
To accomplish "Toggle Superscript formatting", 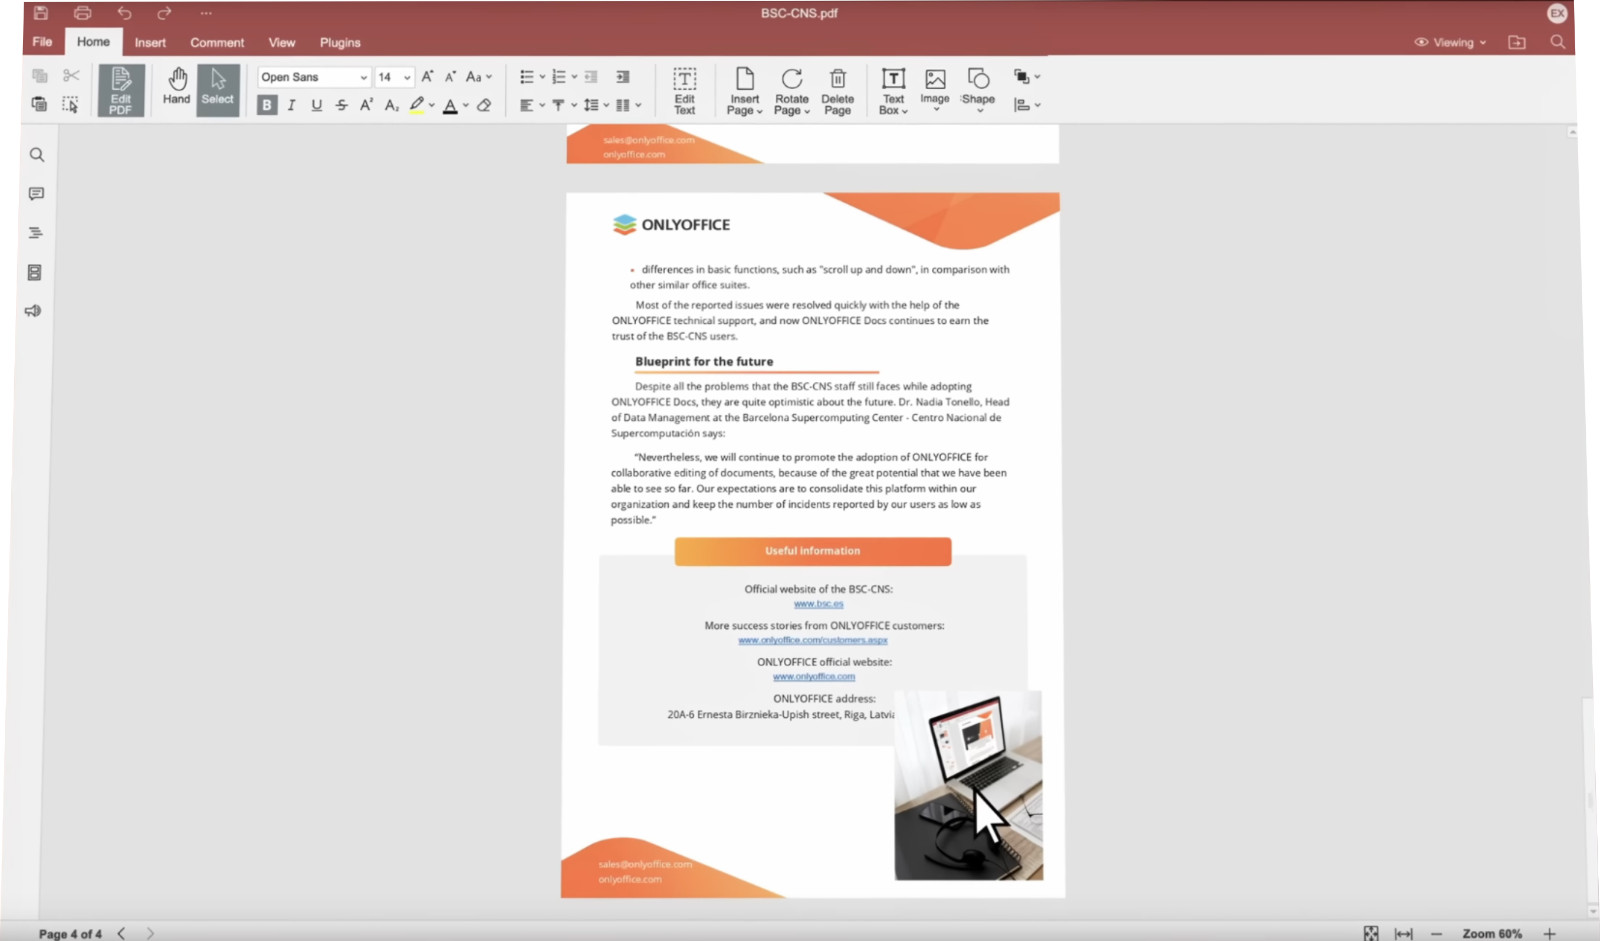I will coord(367,105).
